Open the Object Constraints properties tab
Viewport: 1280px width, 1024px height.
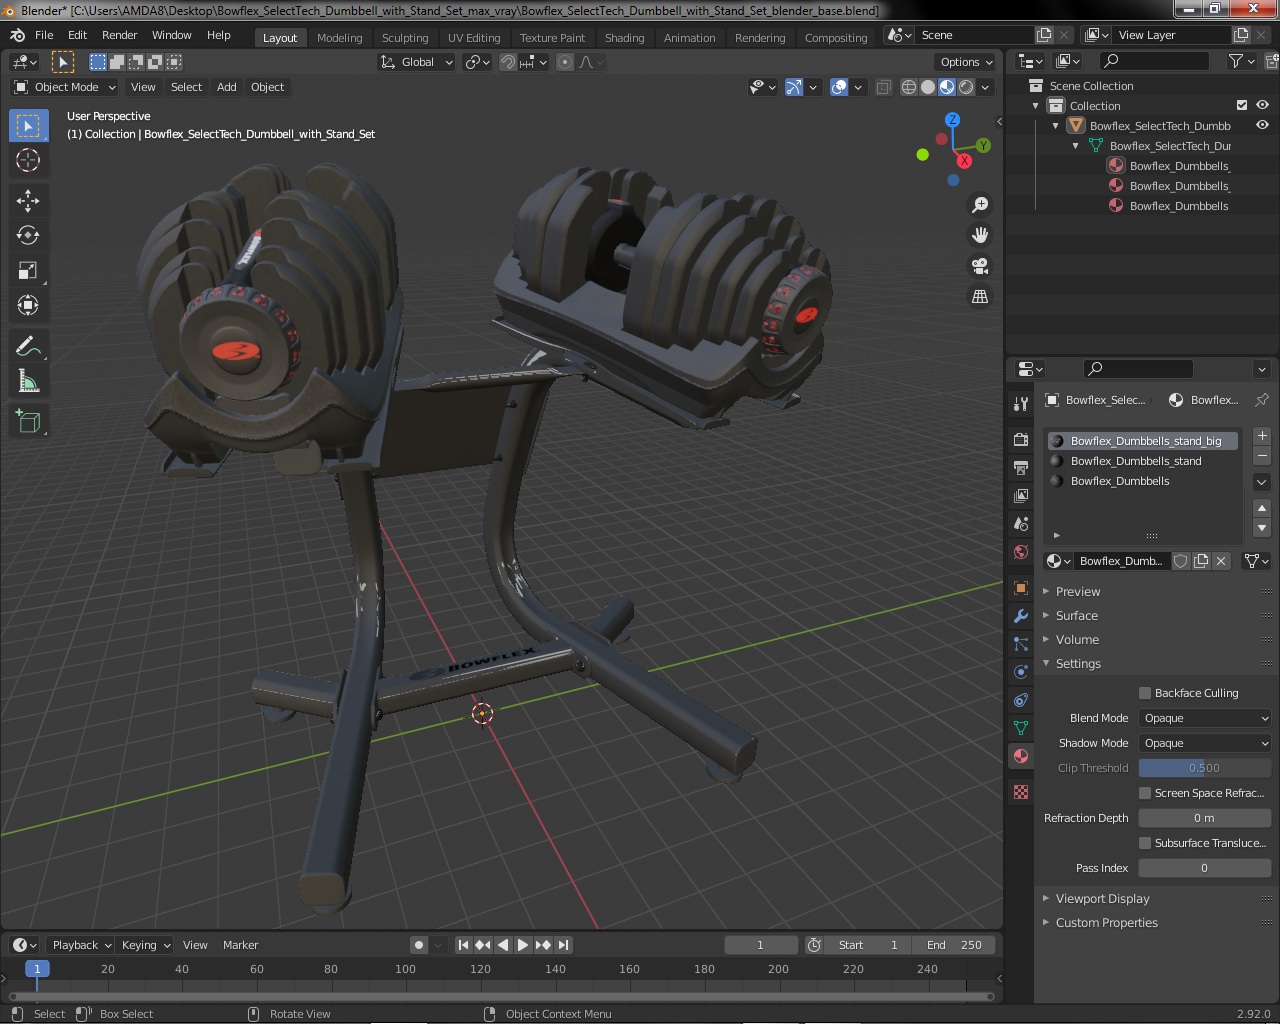pos(1021,700)
